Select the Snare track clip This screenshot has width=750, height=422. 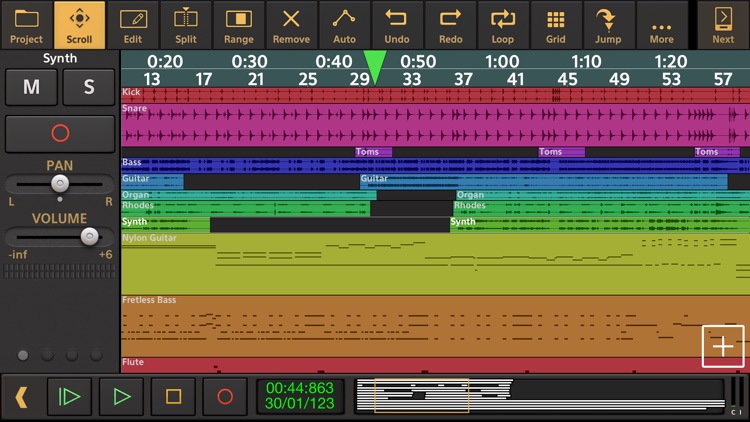pyautogui.click(x=435, y=125)
